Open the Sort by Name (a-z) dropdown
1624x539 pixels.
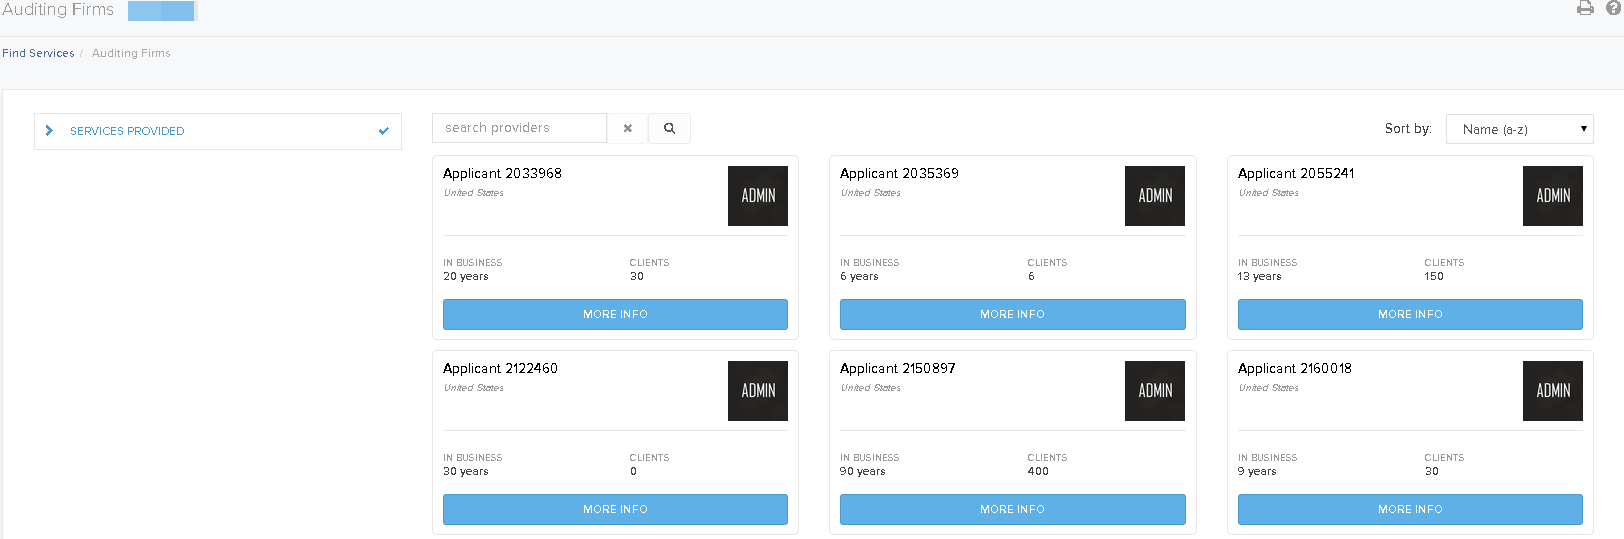(x=1520, y=129)
